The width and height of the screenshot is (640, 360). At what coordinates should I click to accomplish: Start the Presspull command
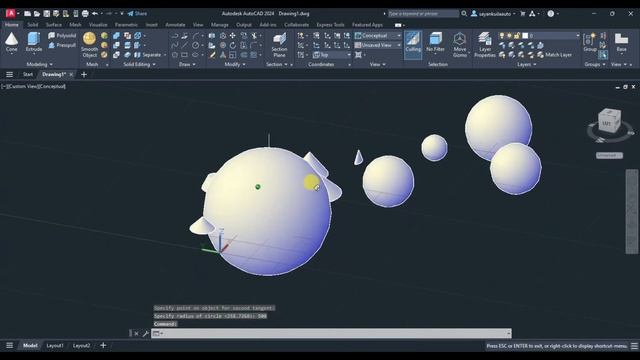point(62,45)
